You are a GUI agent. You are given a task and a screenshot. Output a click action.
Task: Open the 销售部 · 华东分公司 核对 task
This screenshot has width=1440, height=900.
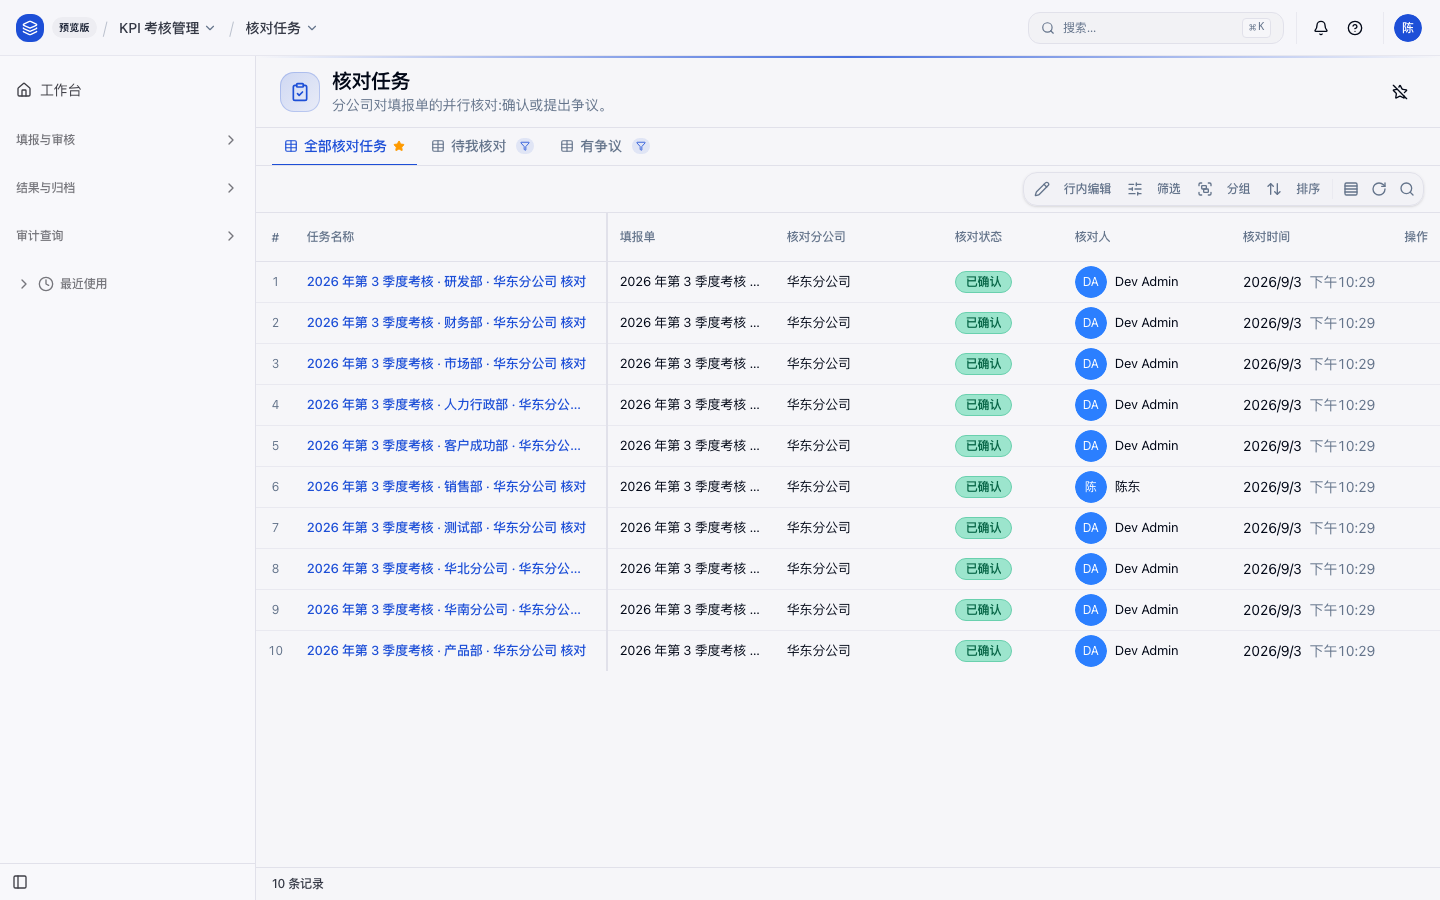click(x=446, y=487)
